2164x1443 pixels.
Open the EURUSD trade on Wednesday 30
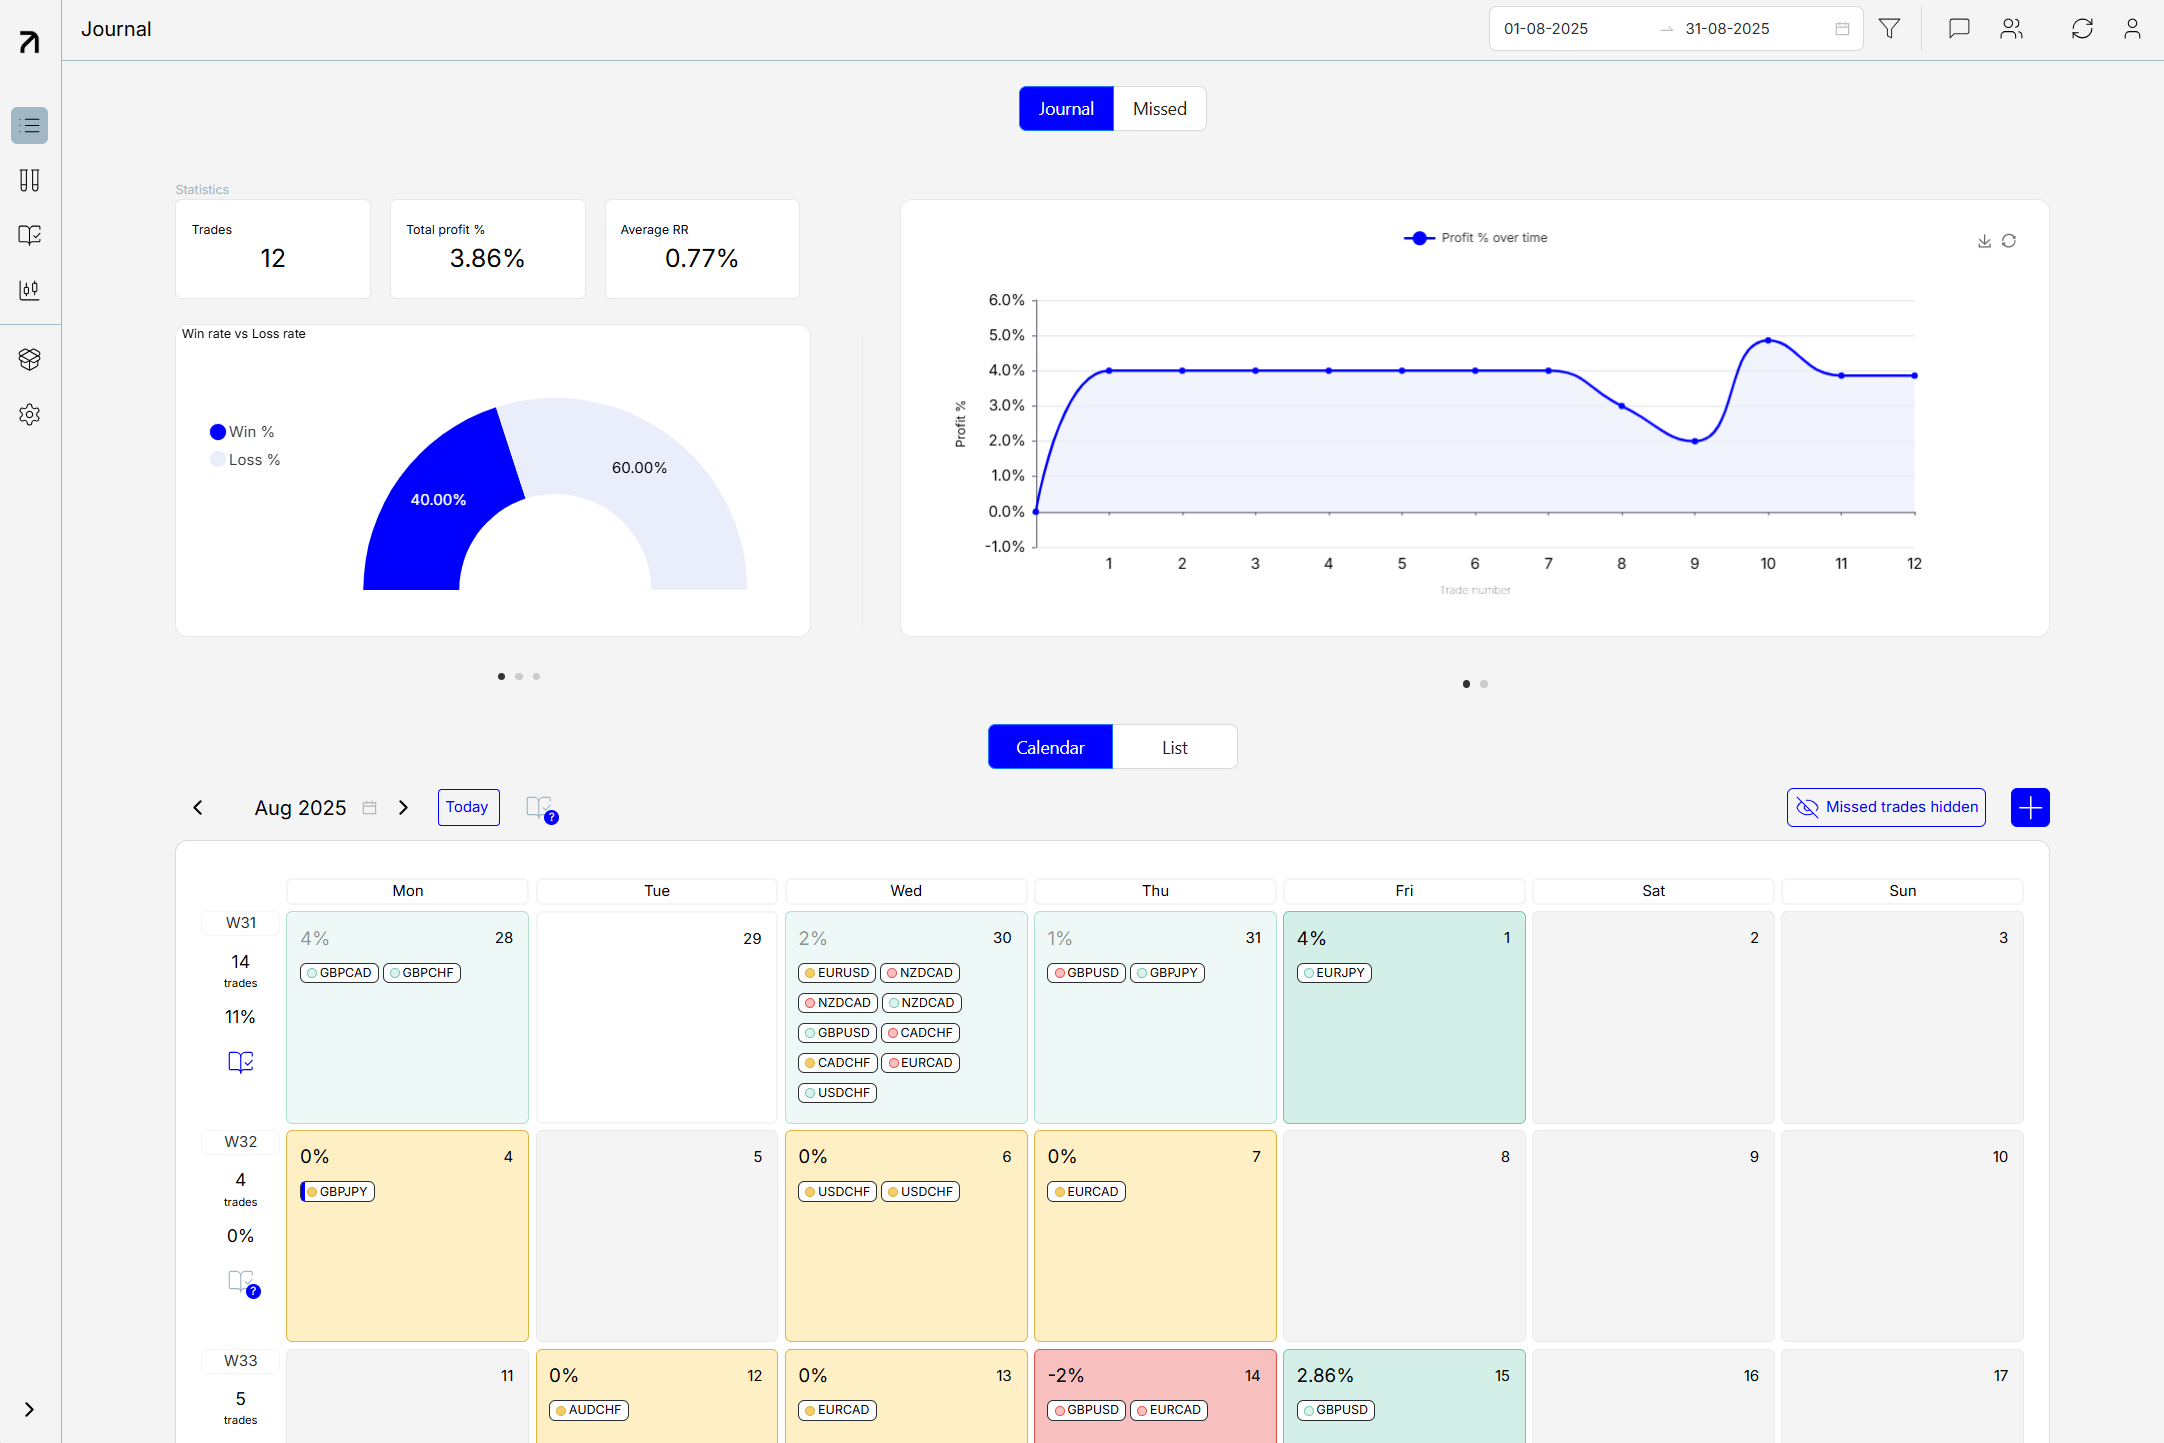point(837,973)
